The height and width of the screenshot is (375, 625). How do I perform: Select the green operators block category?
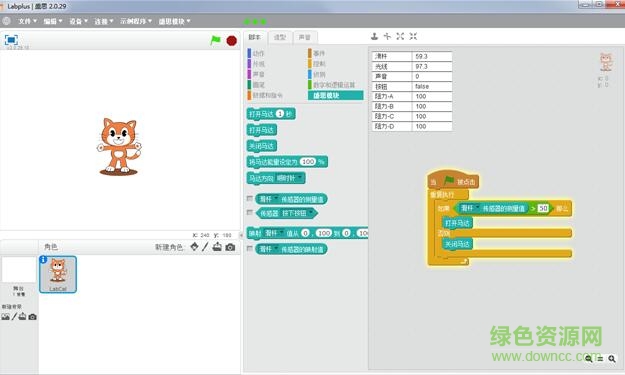pos(332,85)
